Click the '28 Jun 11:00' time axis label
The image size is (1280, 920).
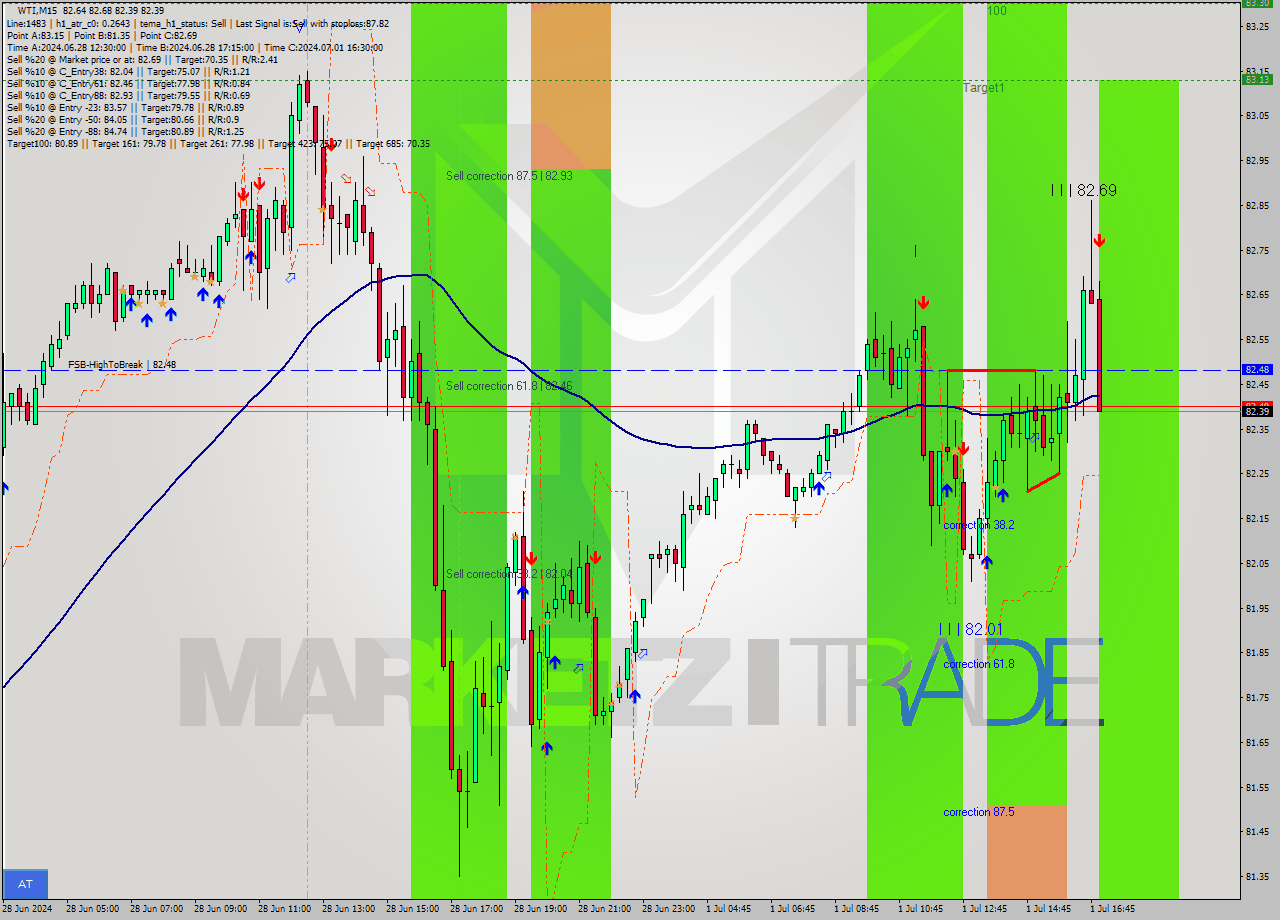coord(284,909)
